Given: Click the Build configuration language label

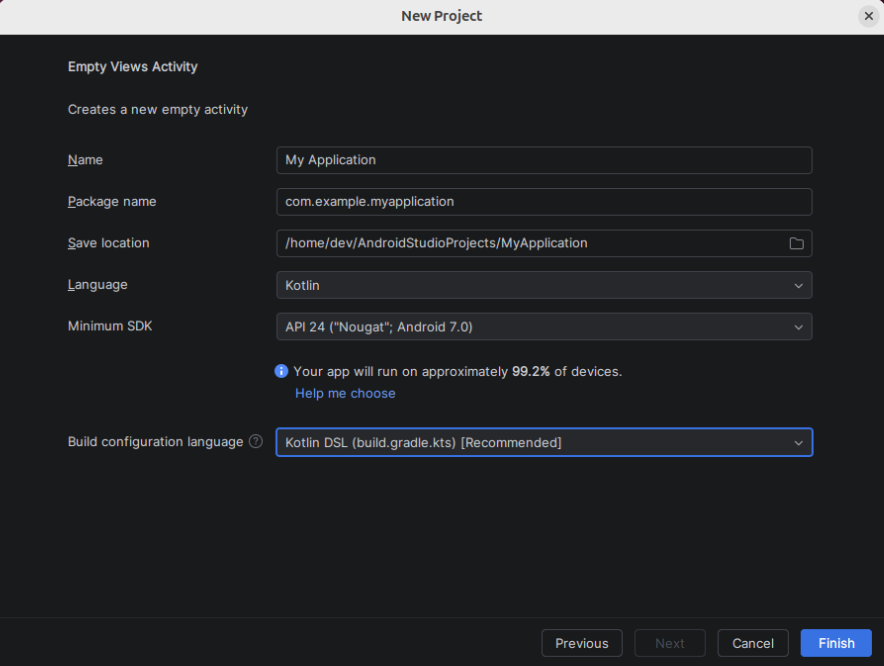Looking at the screenshot, I should pos(156,442).
